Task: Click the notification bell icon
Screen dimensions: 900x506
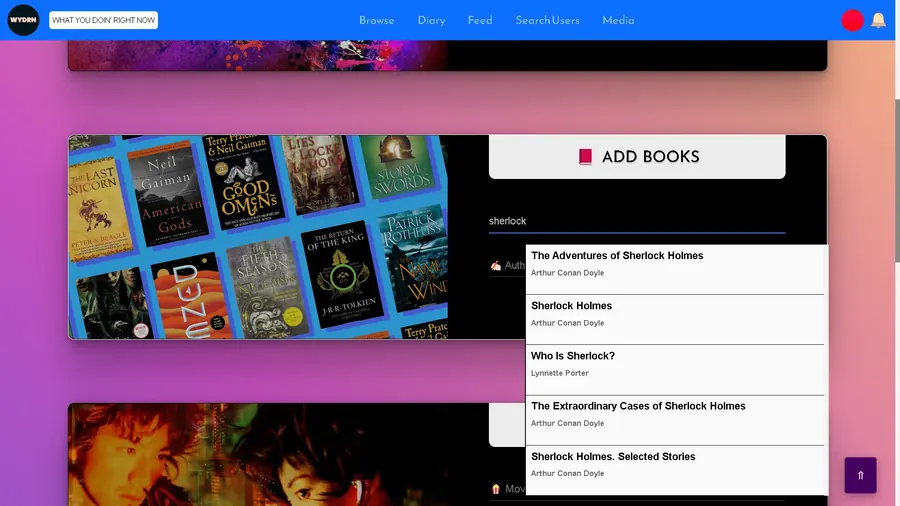Action: click(878, 21)
